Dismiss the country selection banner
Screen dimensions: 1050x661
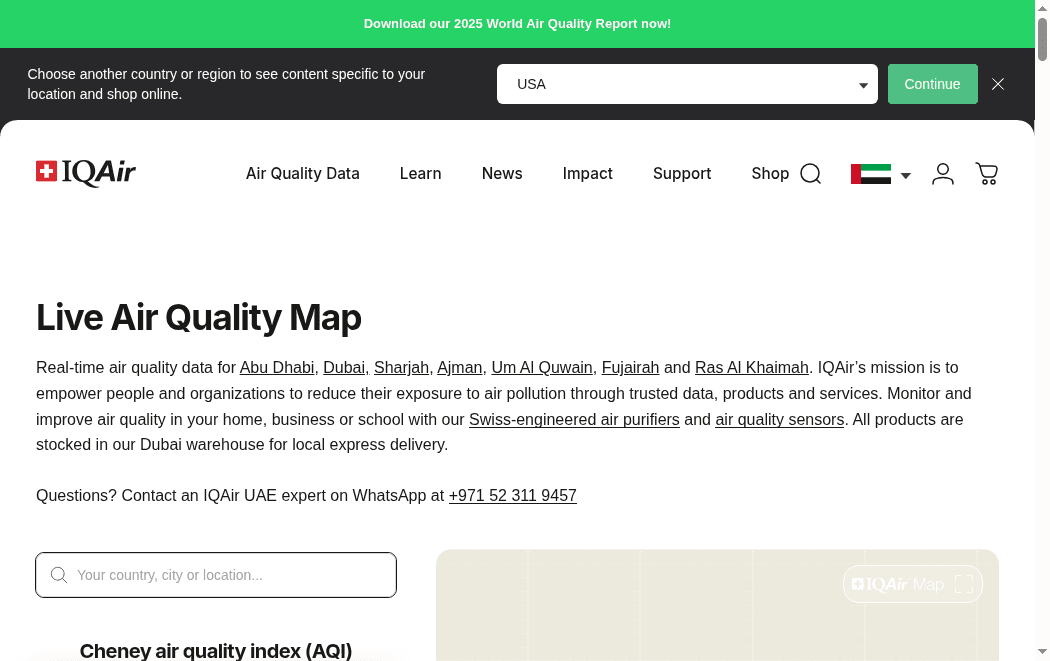(x=998, y=84)
